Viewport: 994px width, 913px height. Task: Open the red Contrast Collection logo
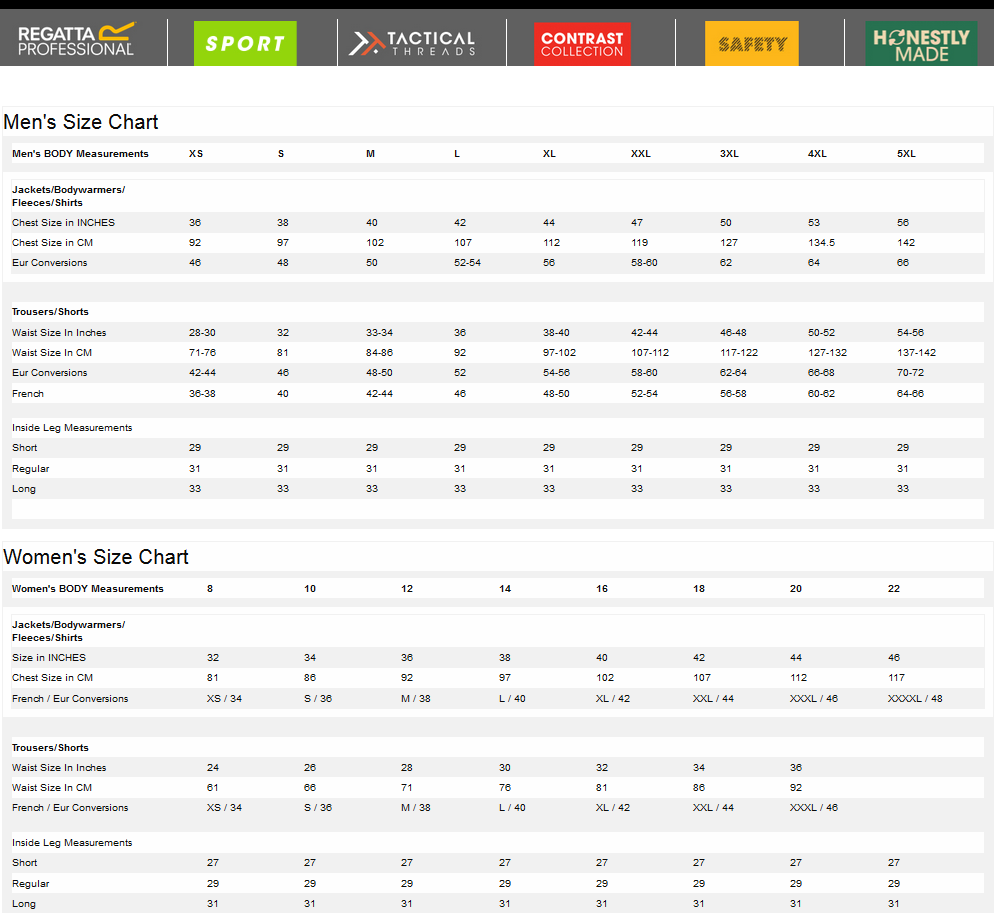582,43
